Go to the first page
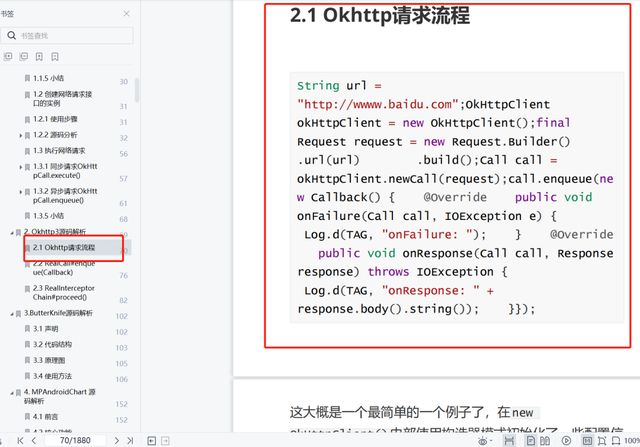Image resolution: width=640 pixels, height=447 pixels. (x=20, y=440)
